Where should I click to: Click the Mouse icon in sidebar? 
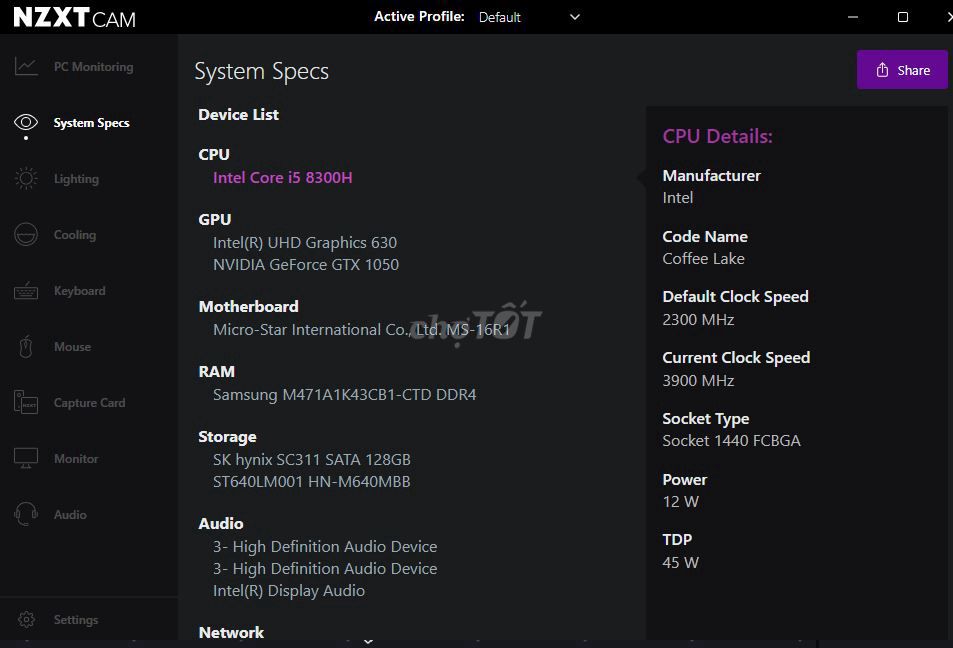click(26, 346)
